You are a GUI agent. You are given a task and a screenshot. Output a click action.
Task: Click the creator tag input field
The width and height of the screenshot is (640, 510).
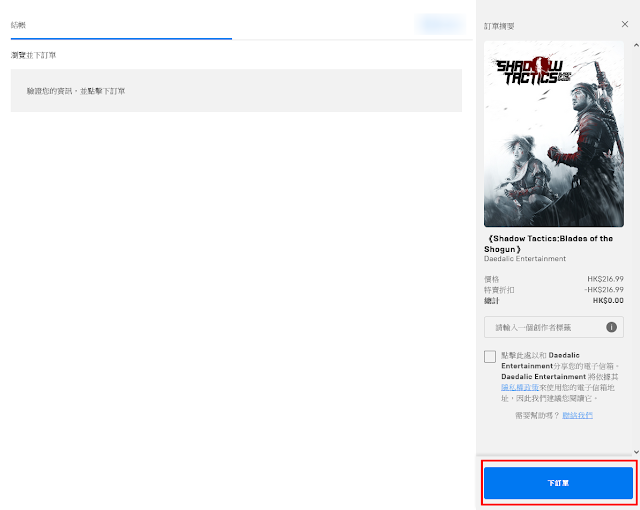553,327
